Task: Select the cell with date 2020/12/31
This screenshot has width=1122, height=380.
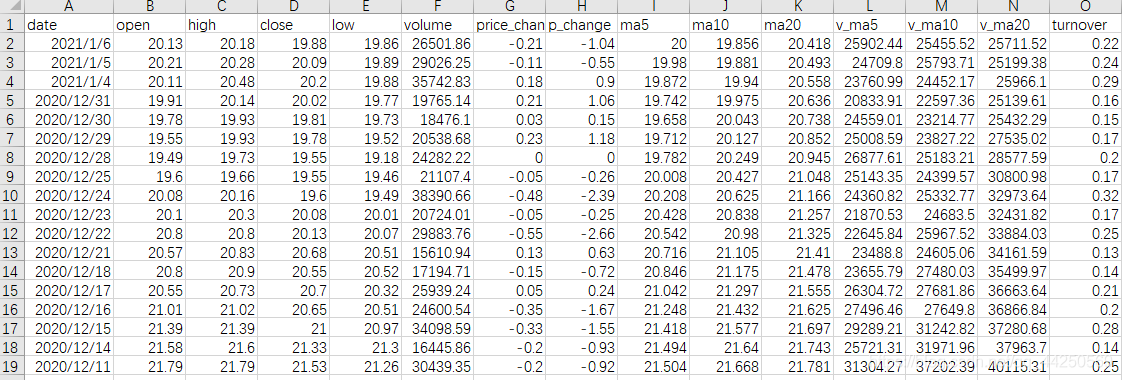Action: pos(69,101)
